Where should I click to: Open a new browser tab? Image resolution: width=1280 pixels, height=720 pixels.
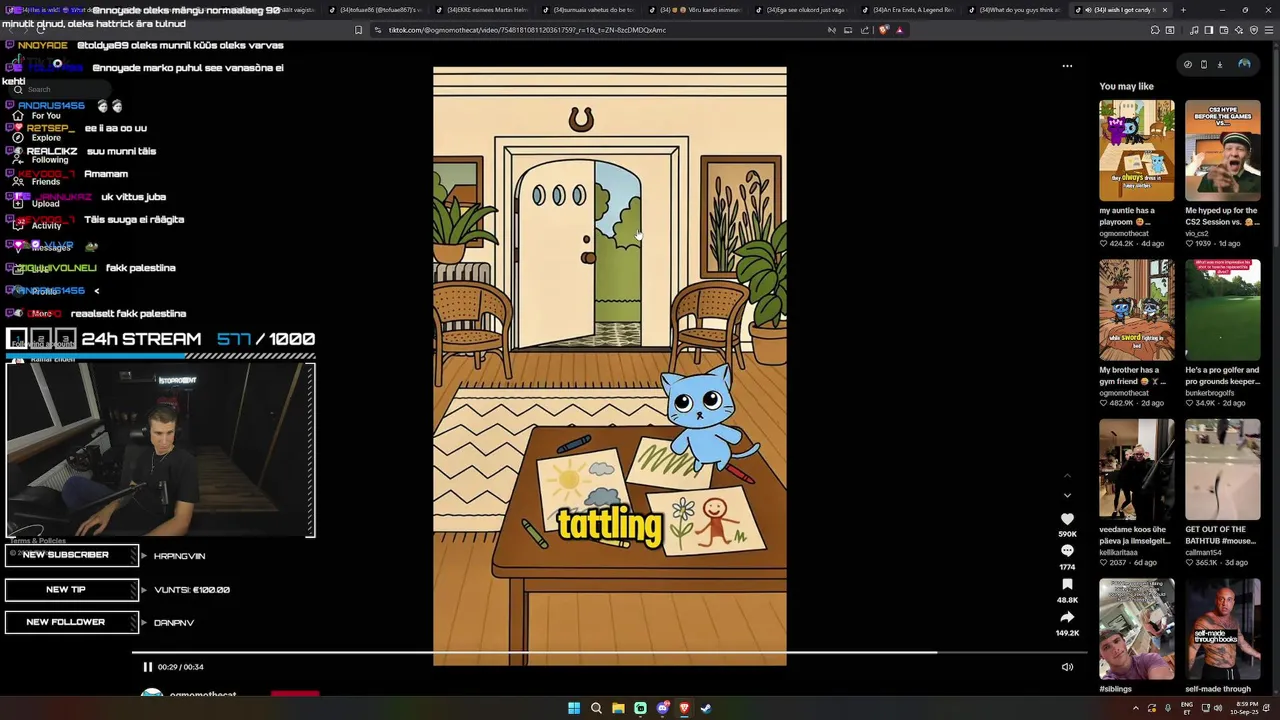pyautogui.click(x=1183, y=10)
